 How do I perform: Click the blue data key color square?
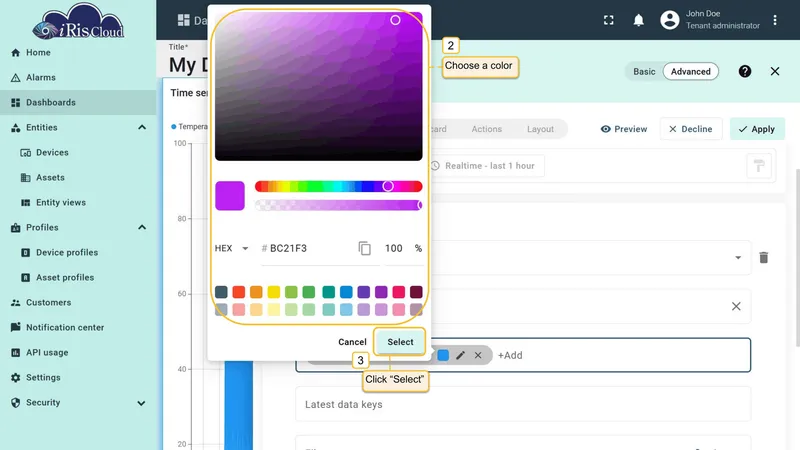(443, 355)
